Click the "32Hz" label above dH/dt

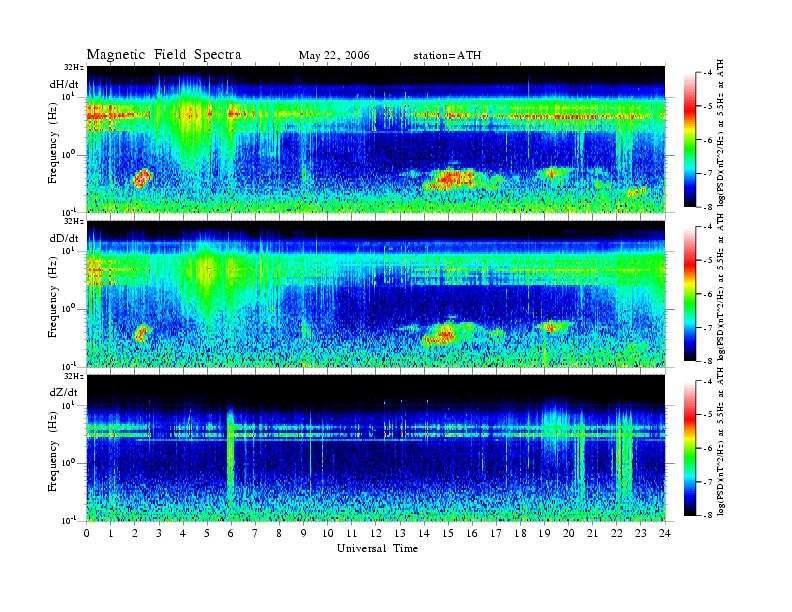74,67
